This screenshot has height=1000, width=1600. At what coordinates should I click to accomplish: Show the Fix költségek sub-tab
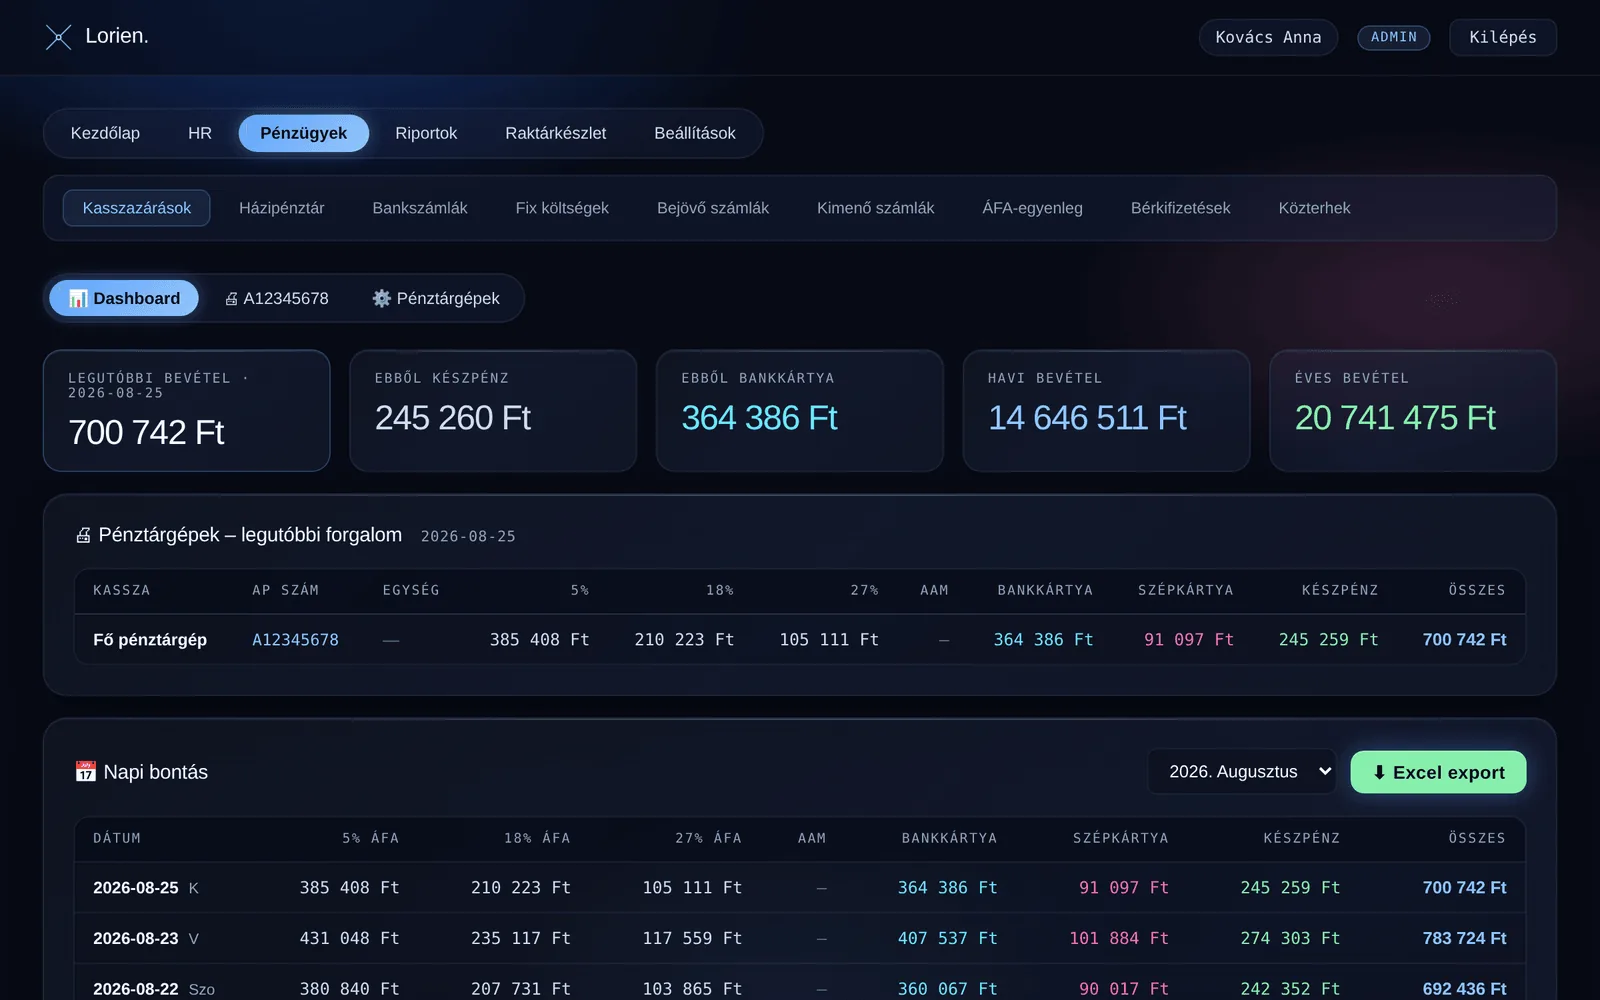562,208
